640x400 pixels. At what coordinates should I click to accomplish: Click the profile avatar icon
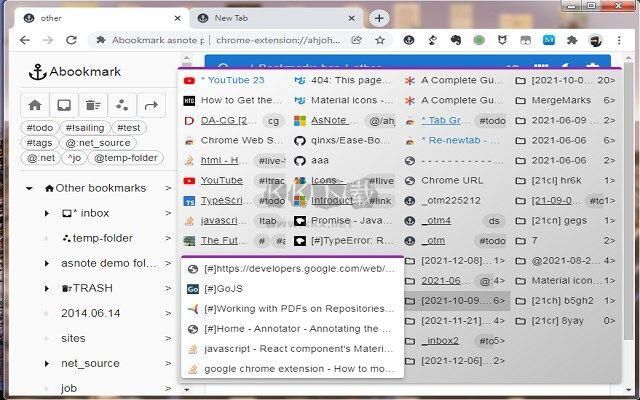click(x=595, y=40)
